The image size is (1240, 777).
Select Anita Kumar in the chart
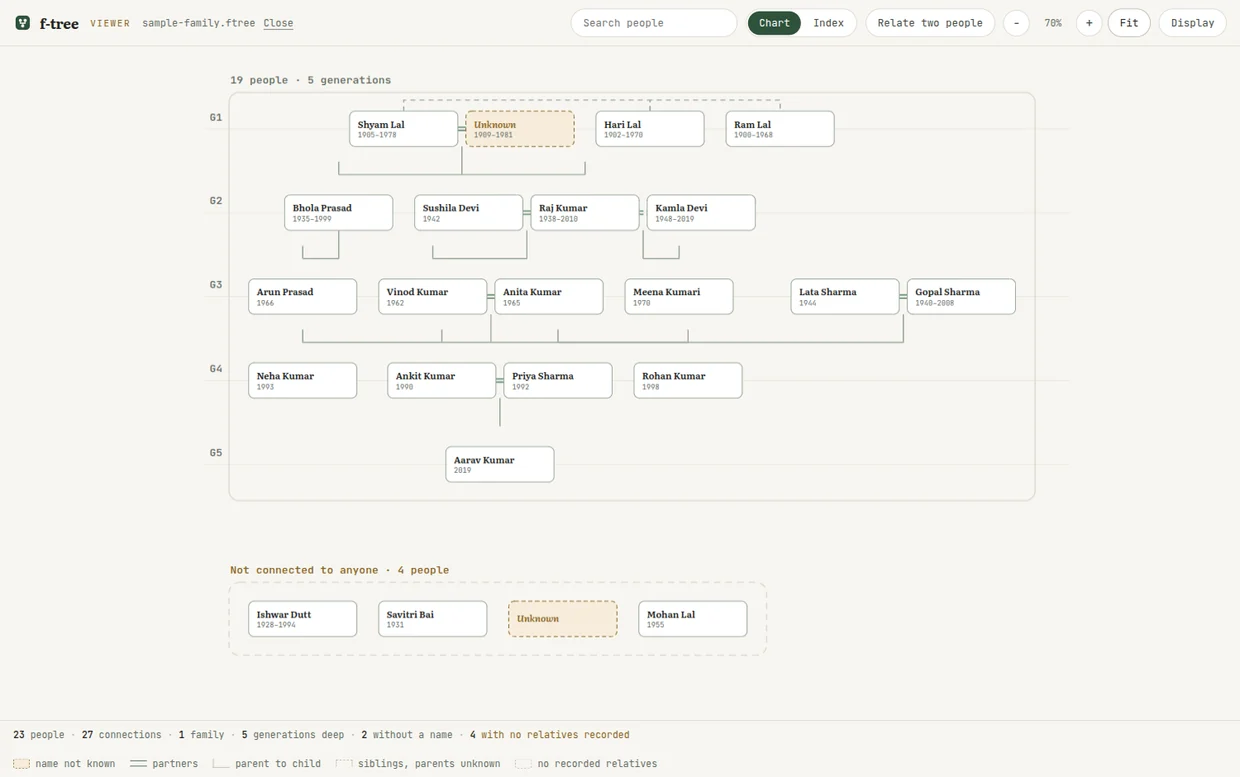pos(549,297)
